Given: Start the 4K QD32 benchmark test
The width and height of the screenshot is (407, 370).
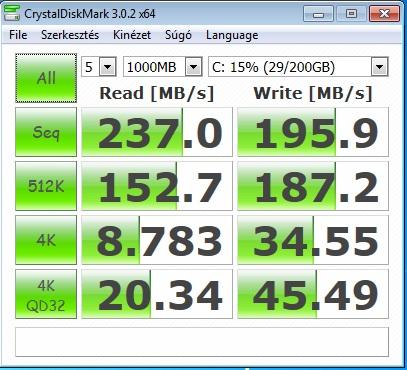Looking at the screenshot, I should [x=46, y=294].
